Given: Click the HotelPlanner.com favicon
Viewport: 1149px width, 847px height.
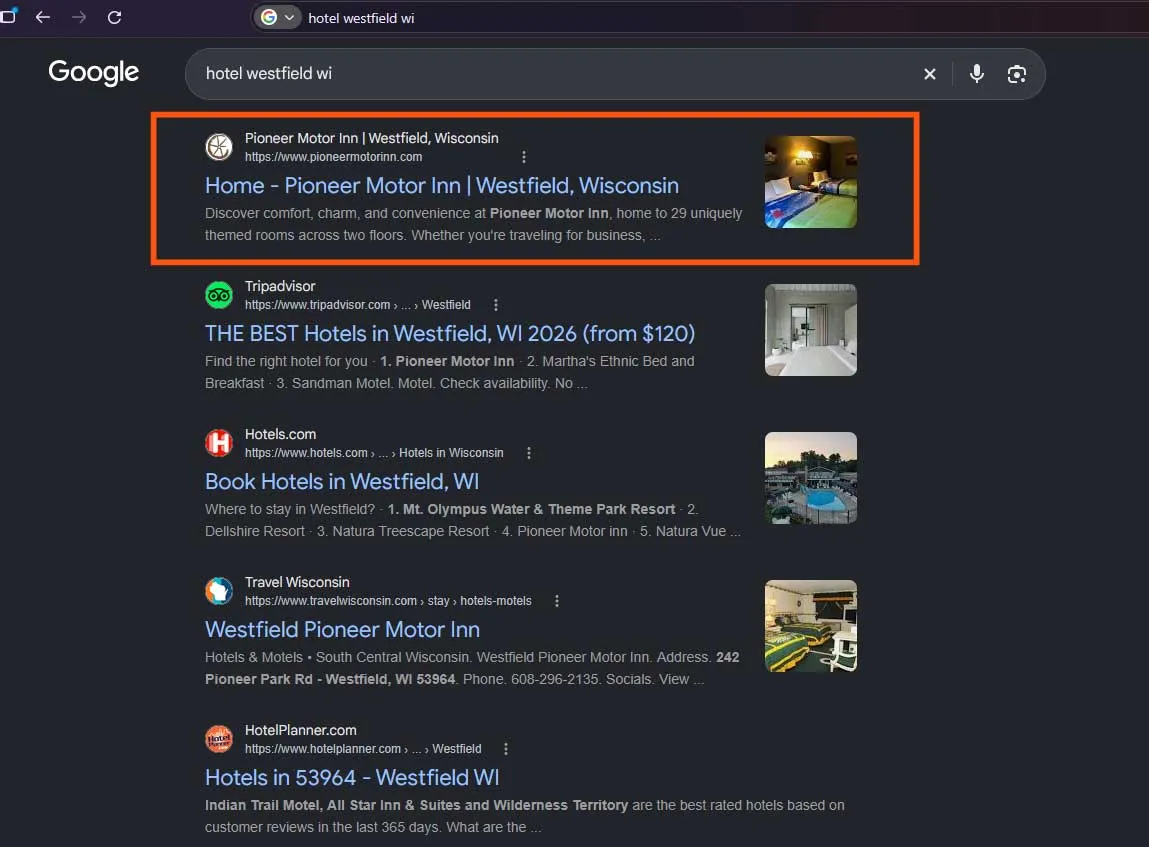Looking at the screenshot, I should [218, 739].
